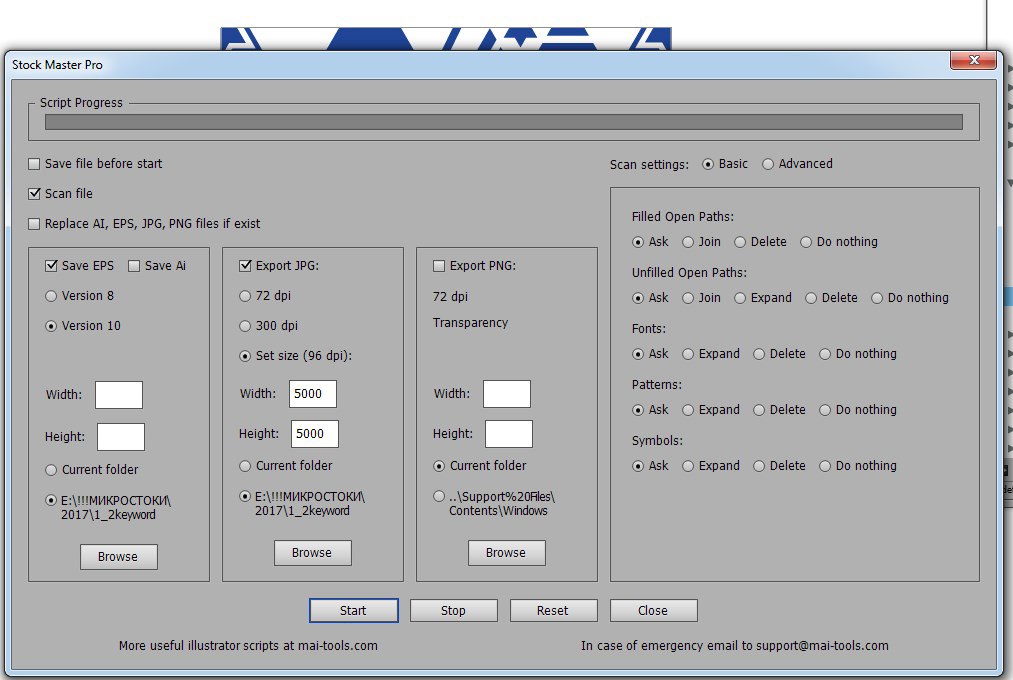Screen dimensions: 1013x680
Task: Stop the running script
Action: coord(454,610)
